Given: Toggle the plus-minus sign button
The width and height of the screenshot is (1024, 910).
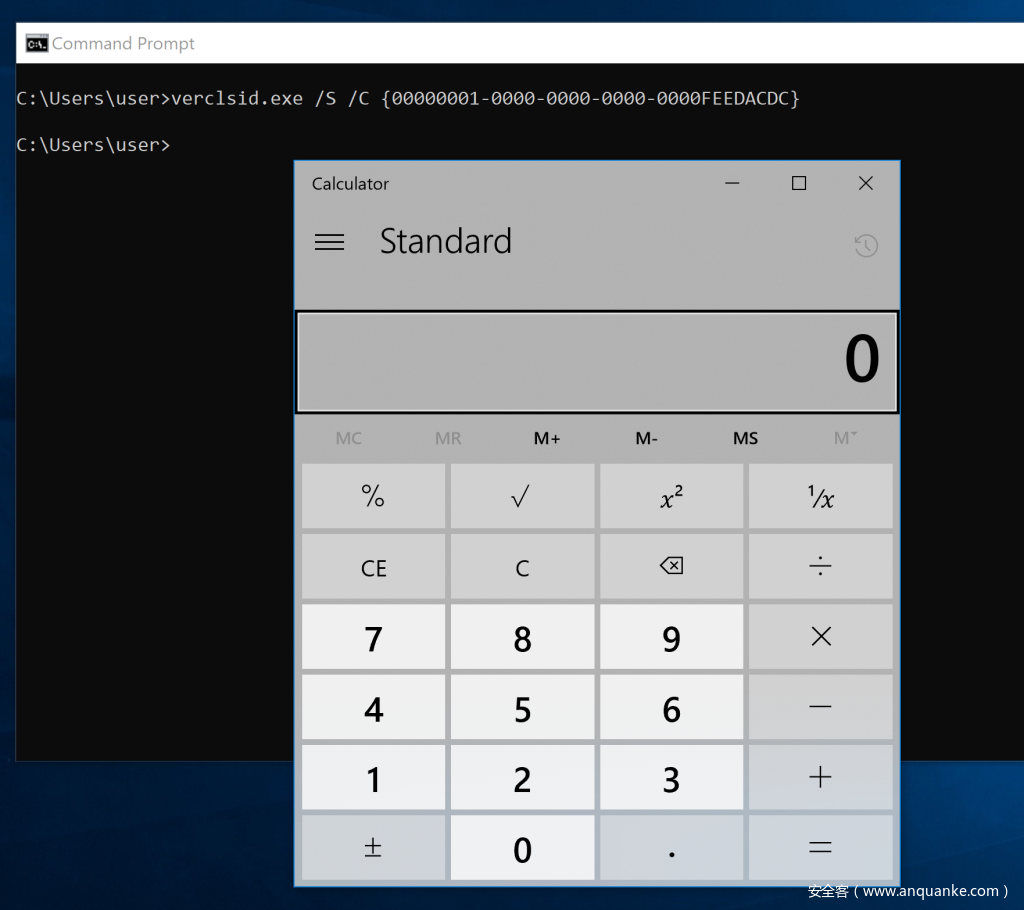Looking at the screenshot, I should click(373, 848).
